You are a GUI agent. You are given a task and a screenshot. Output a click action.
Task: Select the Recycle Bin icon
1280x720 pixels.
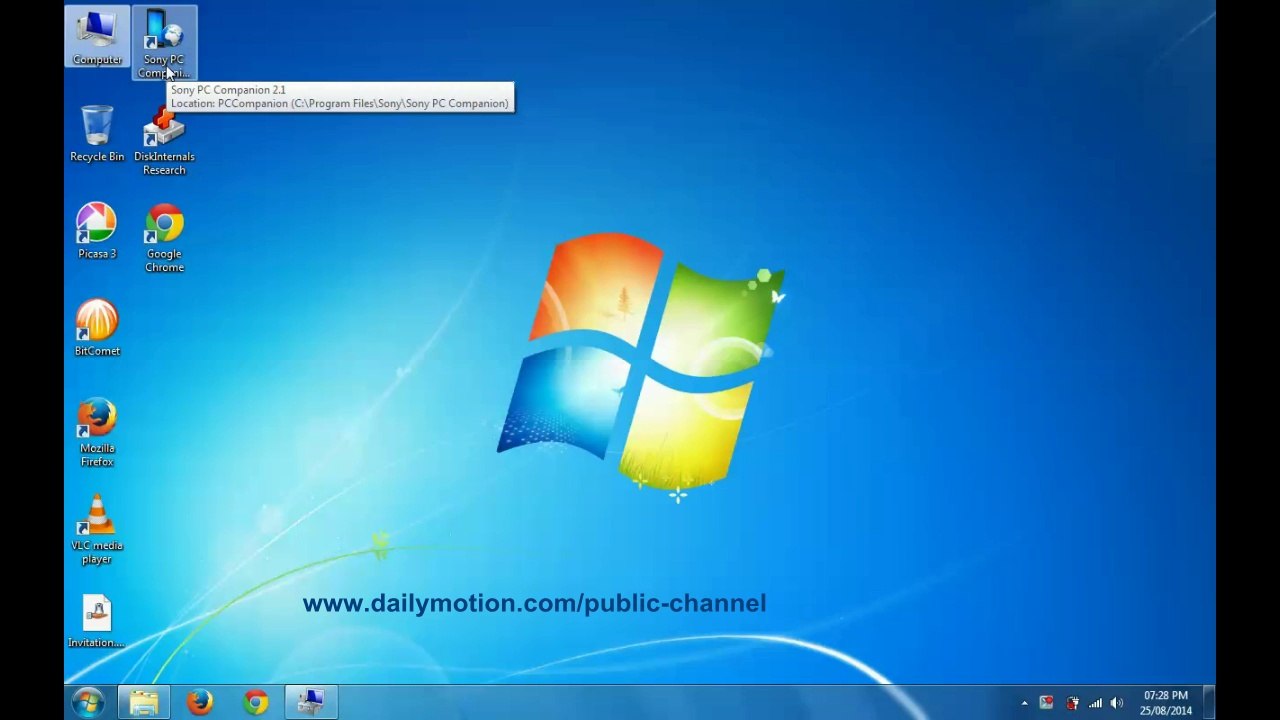tap(97, 134)
